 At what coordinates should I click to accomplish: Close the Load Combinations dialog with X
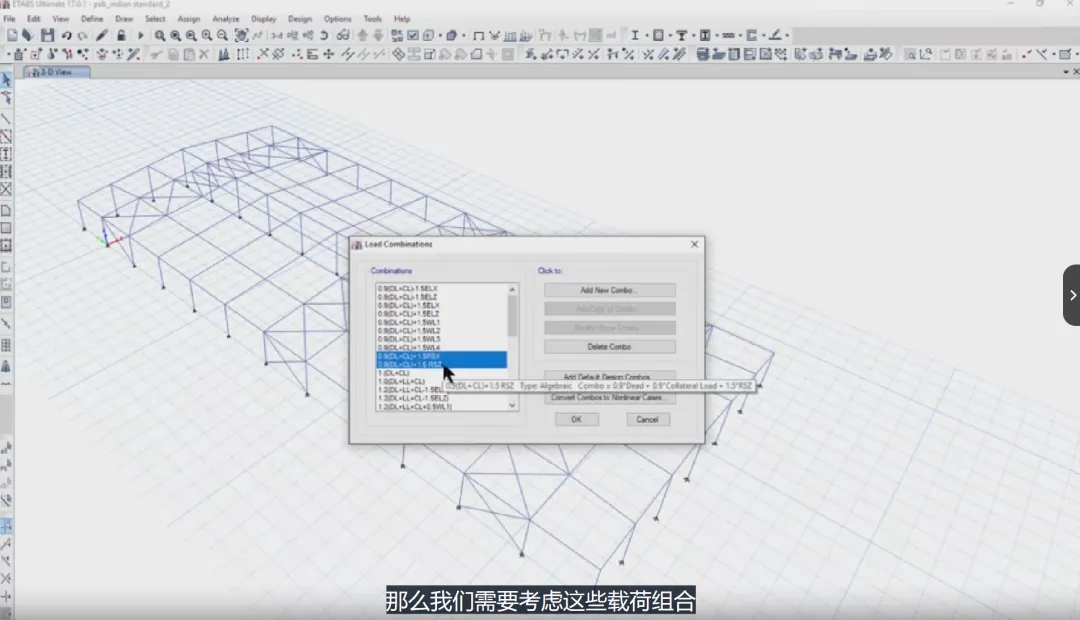[x=694, y=244]
